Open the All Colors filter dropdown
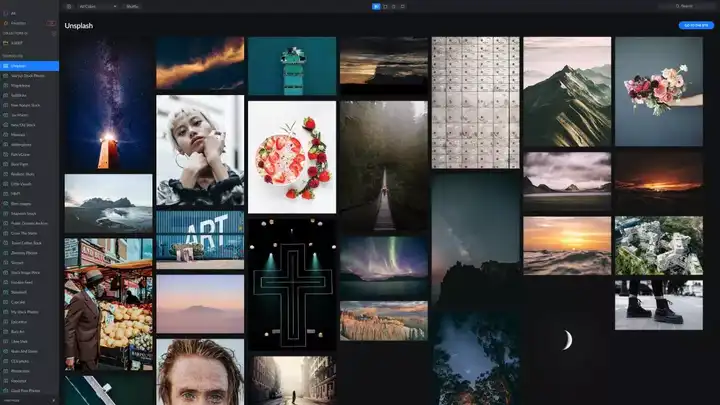The height and width of the screenshot is (405, 720). click(x=98, y=6)
